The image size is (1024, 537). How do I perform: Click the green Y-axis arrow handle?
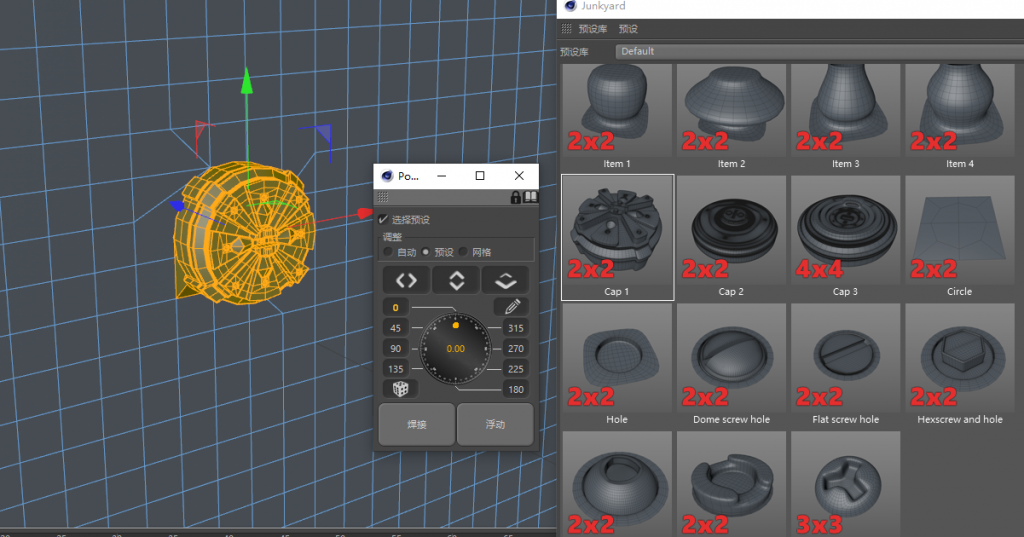tap(247, 82)
